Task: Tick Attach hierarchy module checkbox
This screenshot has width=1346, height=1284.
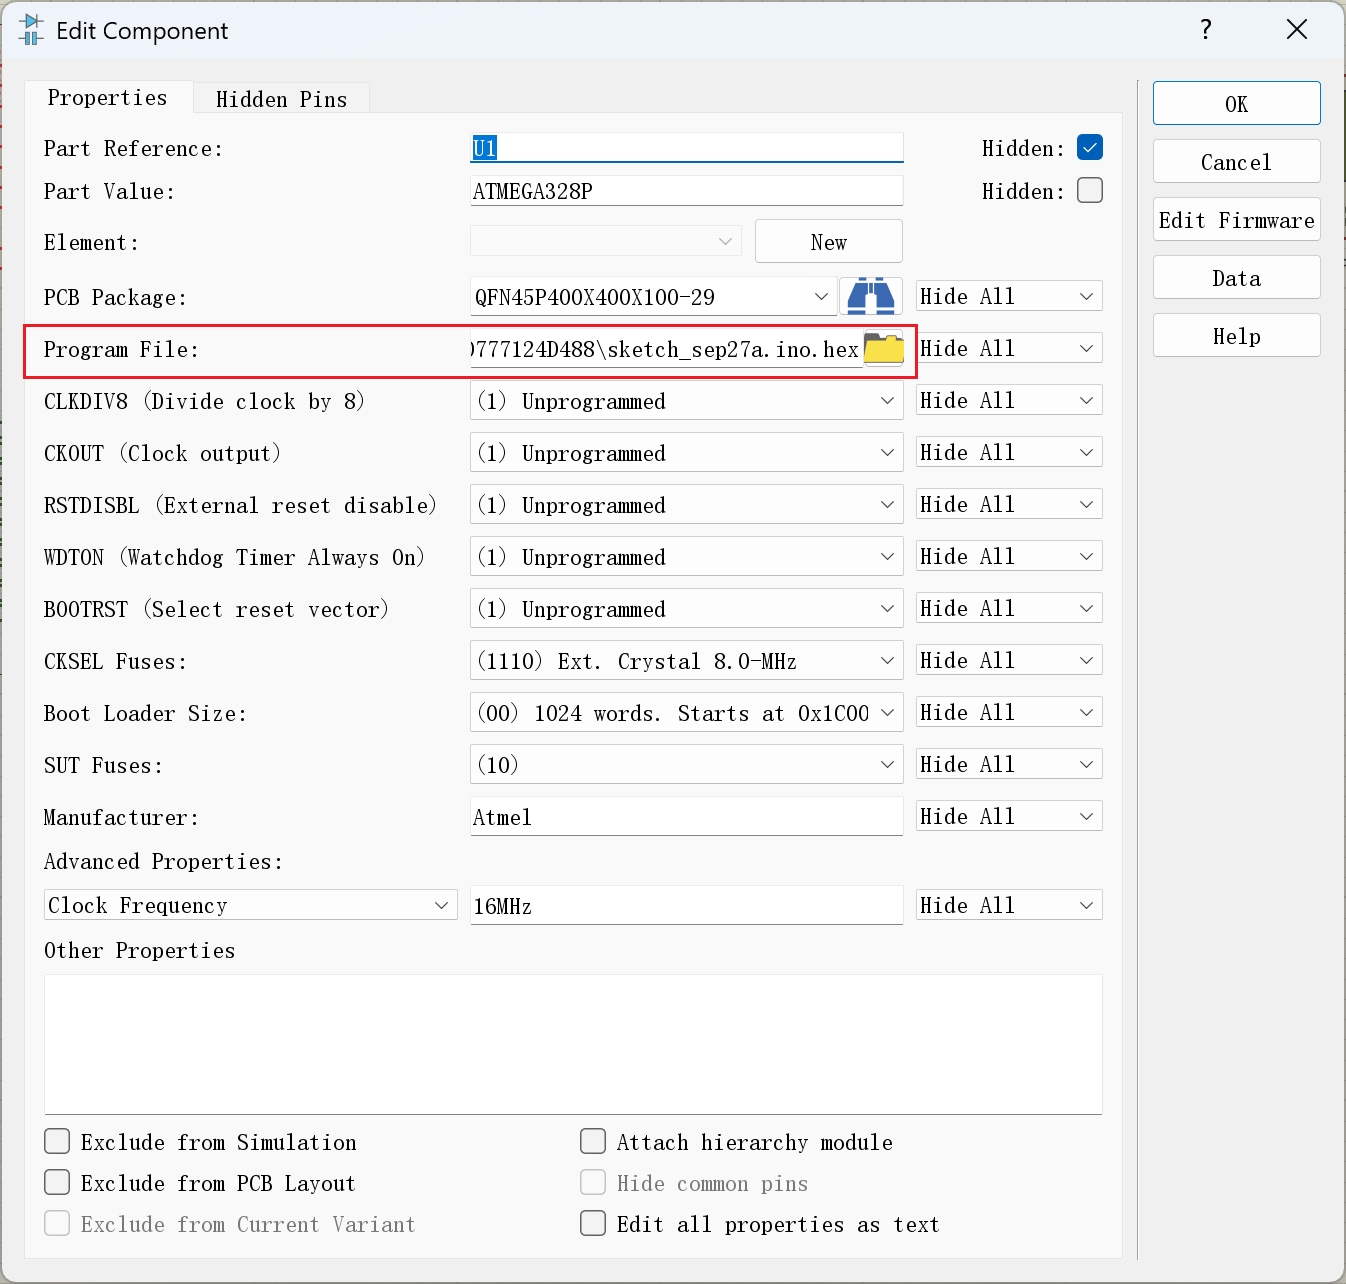Action: 593,1142
